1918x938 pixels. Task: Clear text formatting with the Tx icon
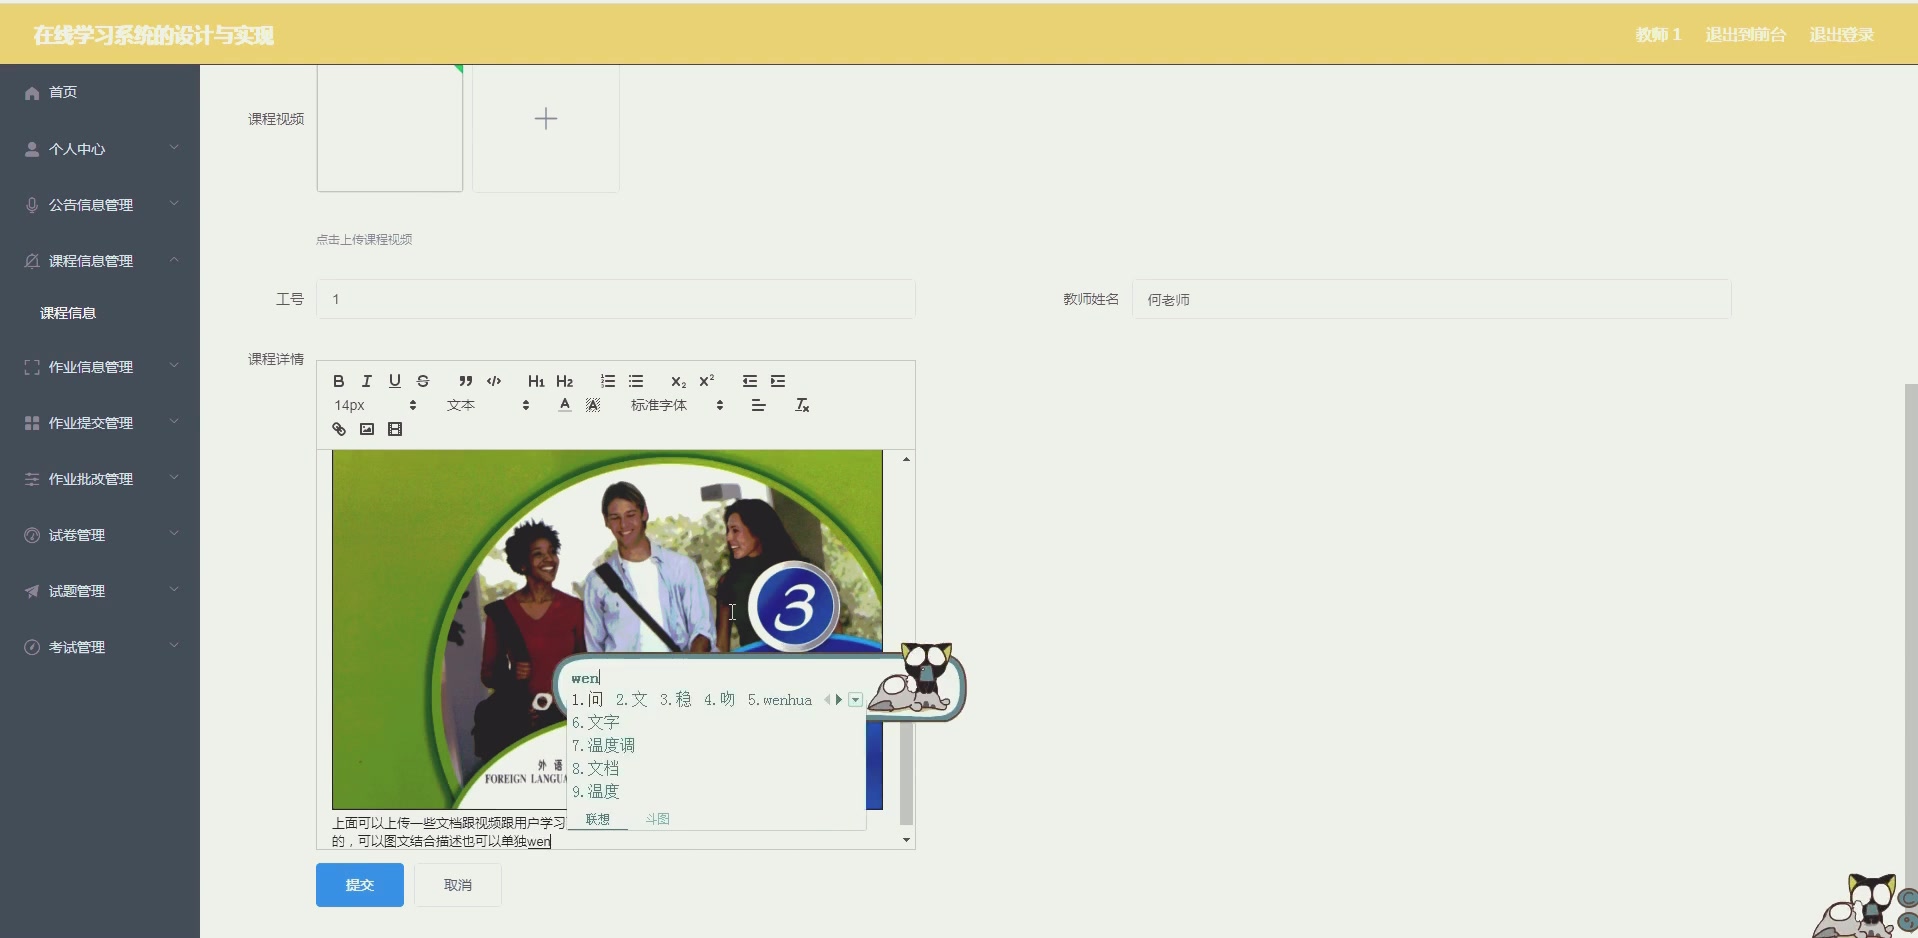click(802, 405)
